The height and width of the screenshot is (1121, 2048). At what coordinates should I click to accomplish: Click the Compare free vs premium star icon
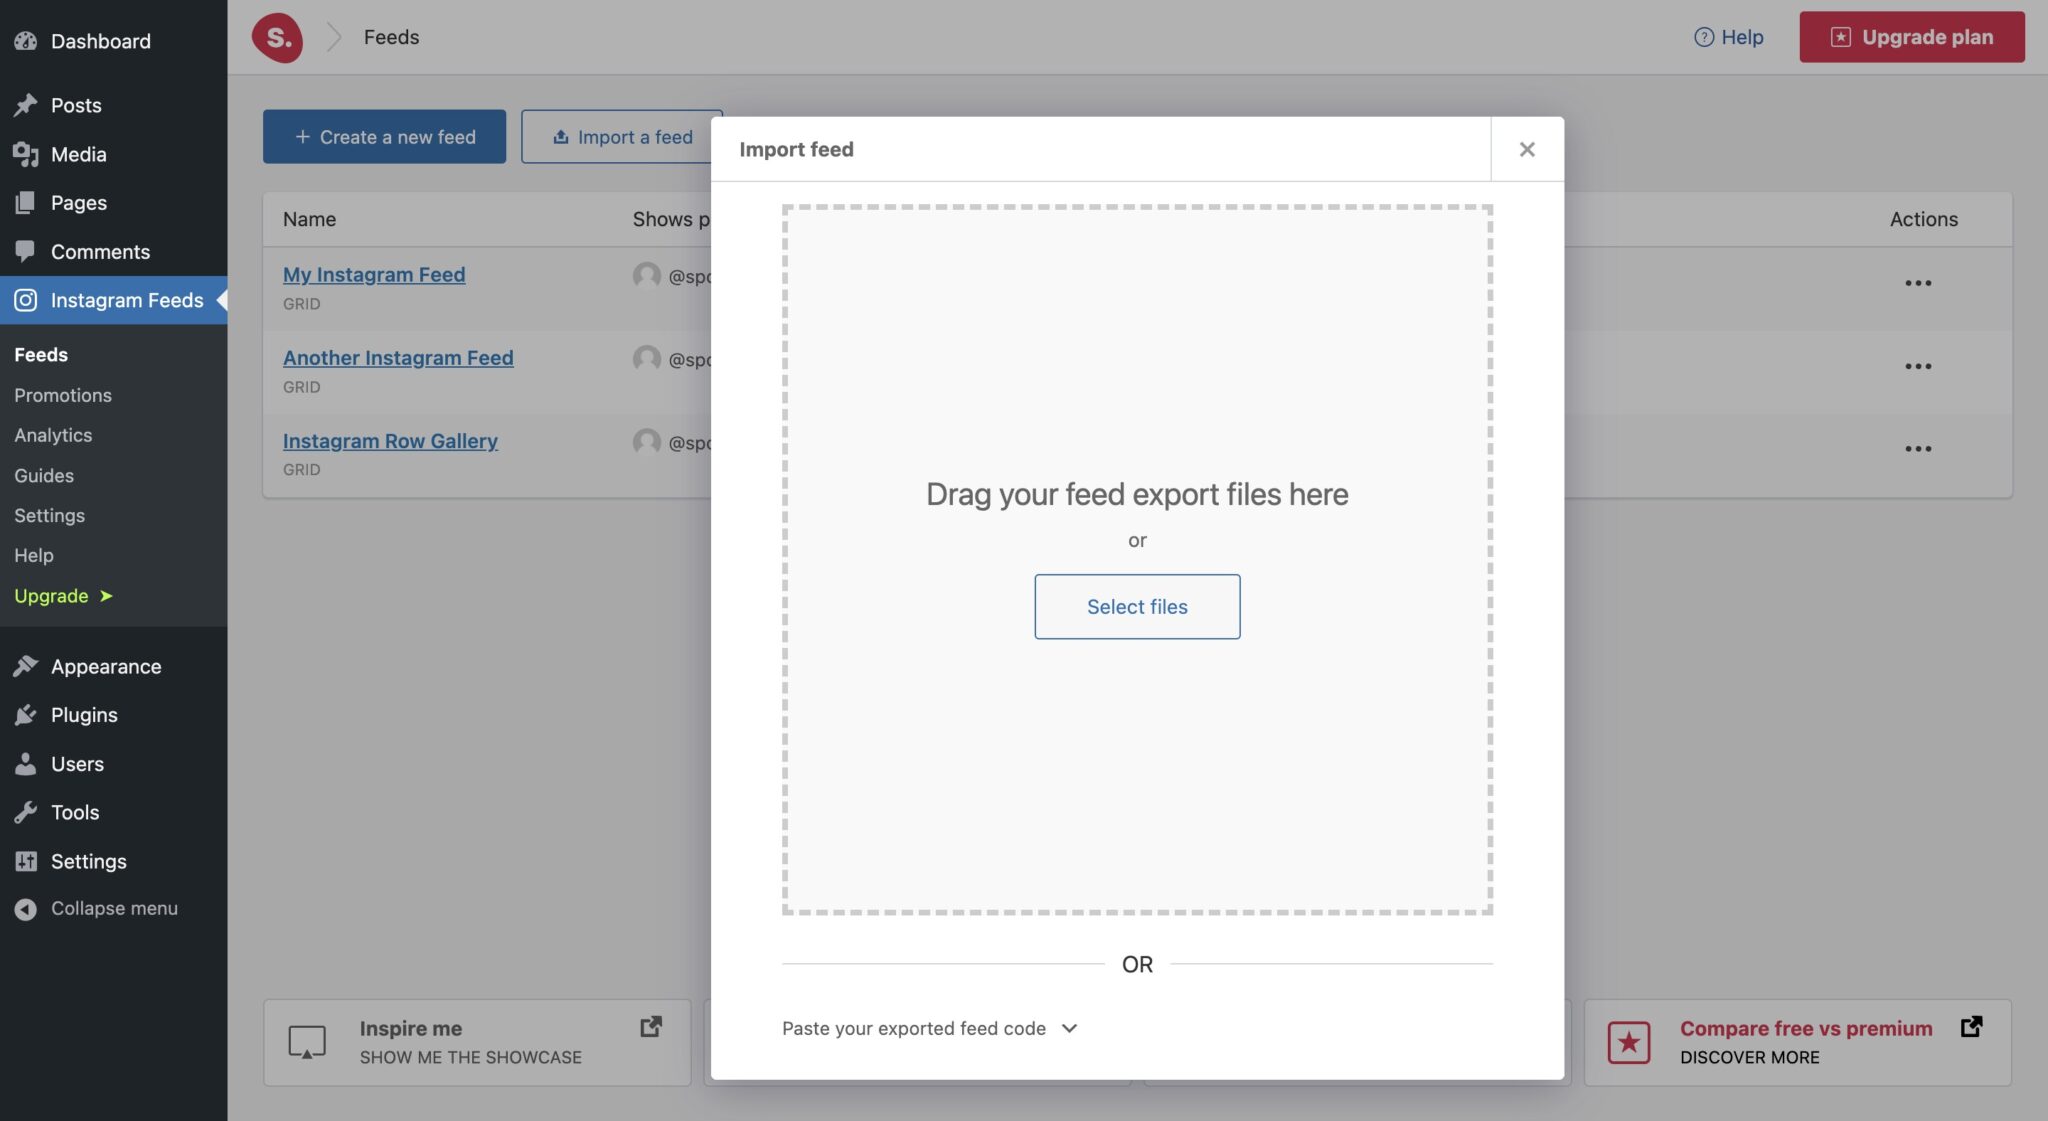pos(1629,1043)
